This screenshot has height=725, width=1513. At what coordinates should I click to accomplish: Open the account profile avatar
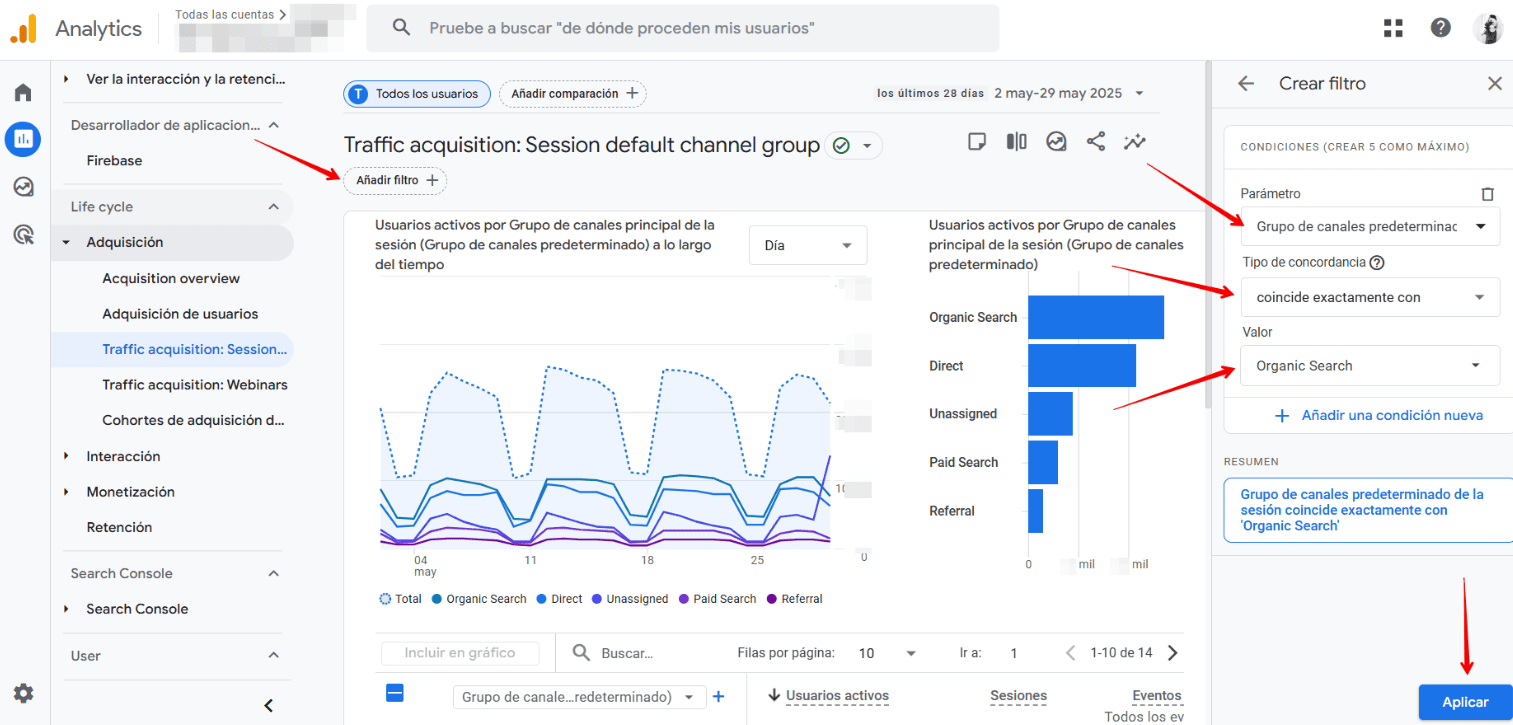[1488, 28]
